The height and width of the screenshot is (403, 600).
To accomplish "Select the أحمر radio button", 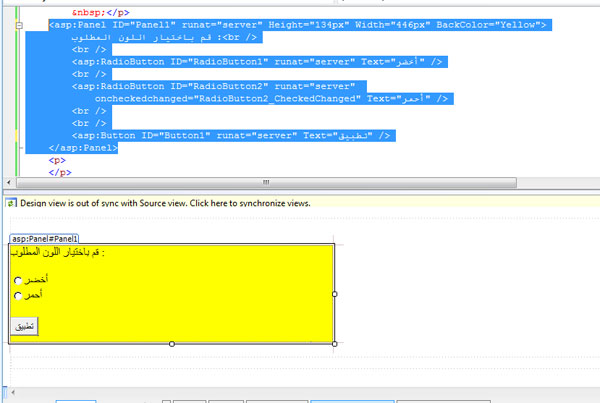I will tap(17, 296).
